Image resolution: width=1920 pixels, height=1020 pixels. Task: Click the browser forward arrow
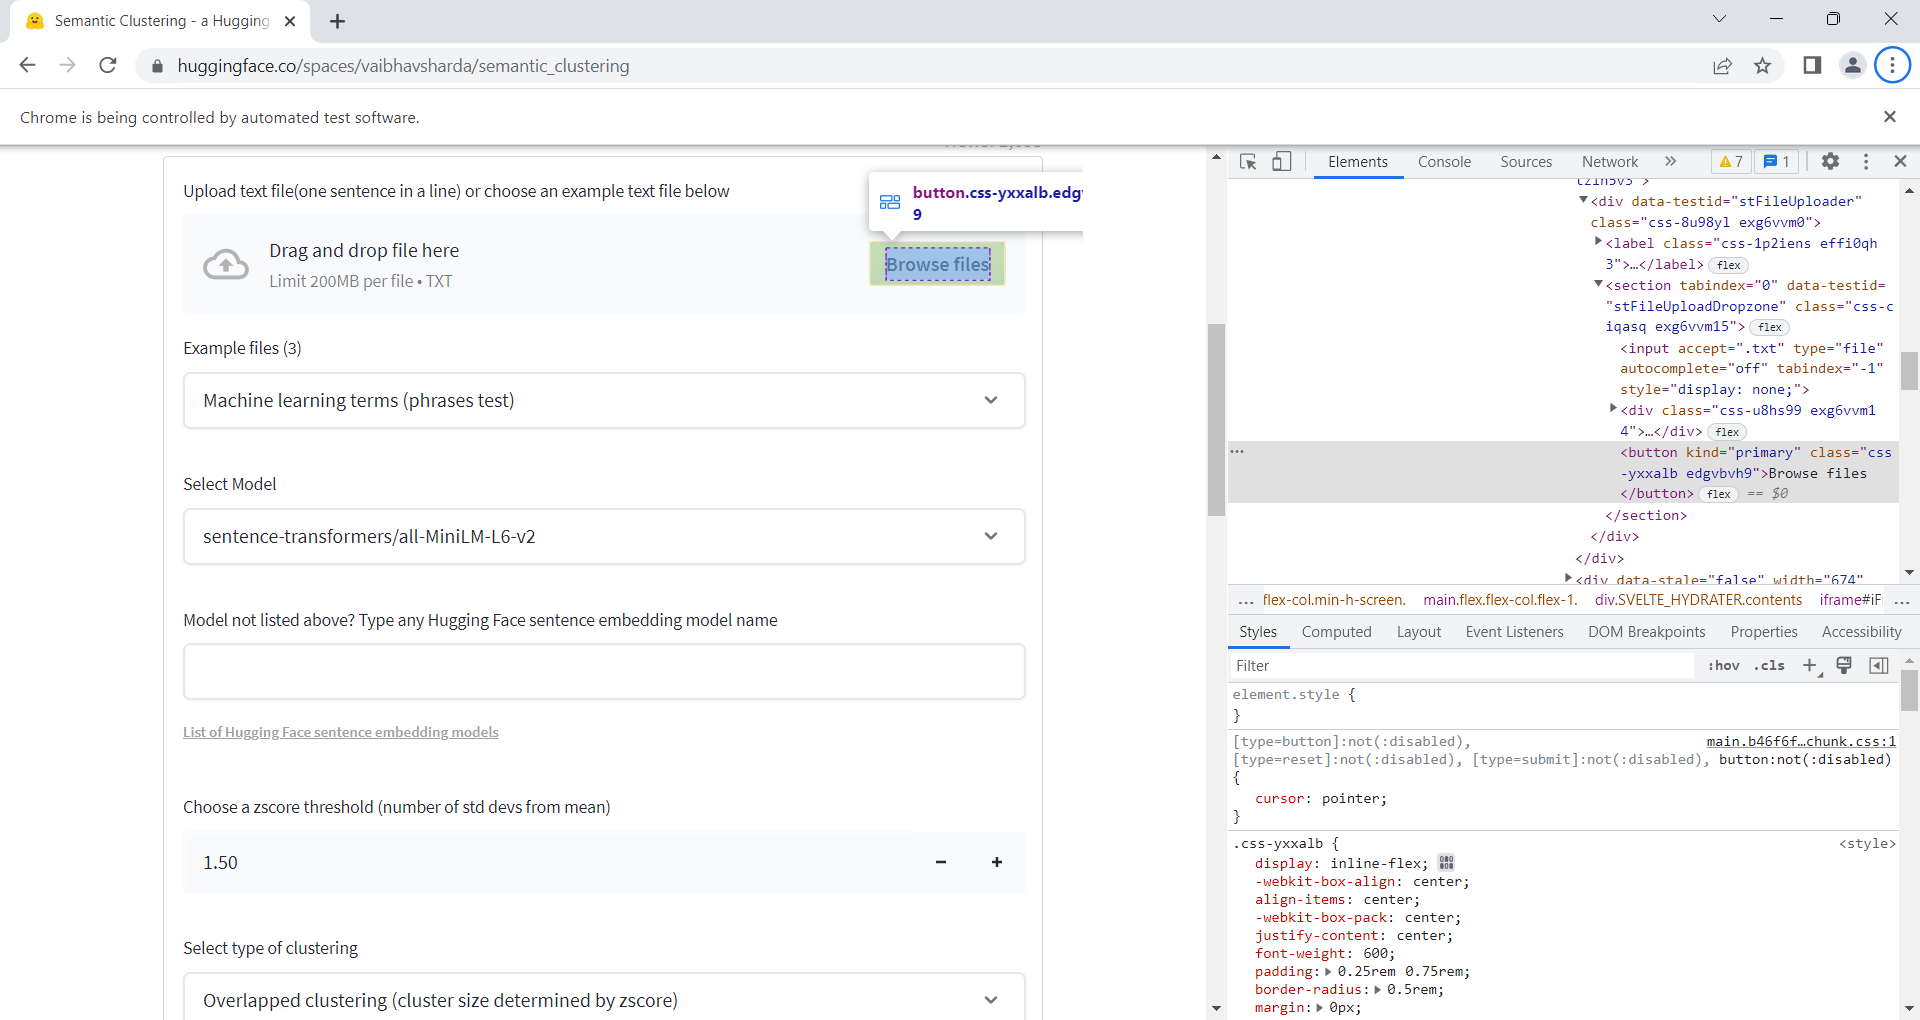[68, 65]
